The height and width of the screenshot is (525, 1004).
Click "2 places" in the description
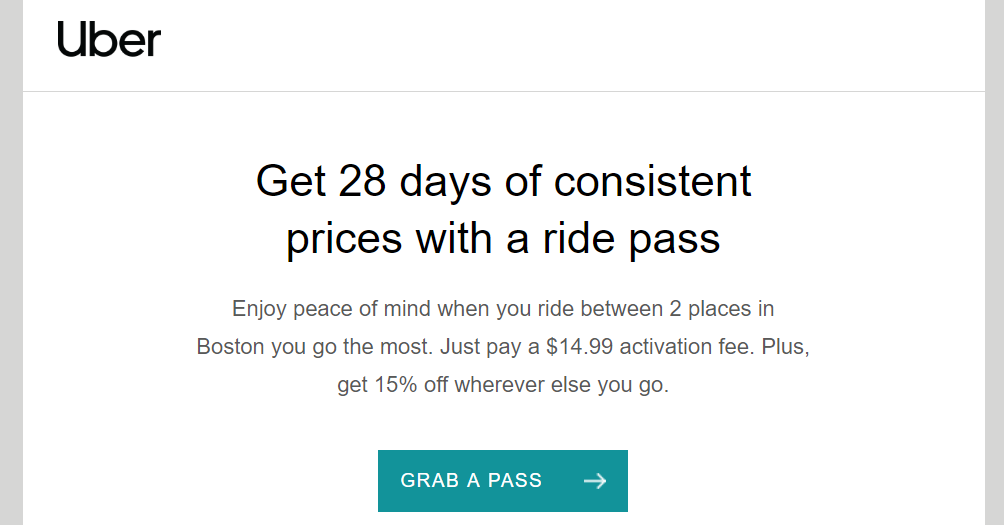(x=738, y=308)
